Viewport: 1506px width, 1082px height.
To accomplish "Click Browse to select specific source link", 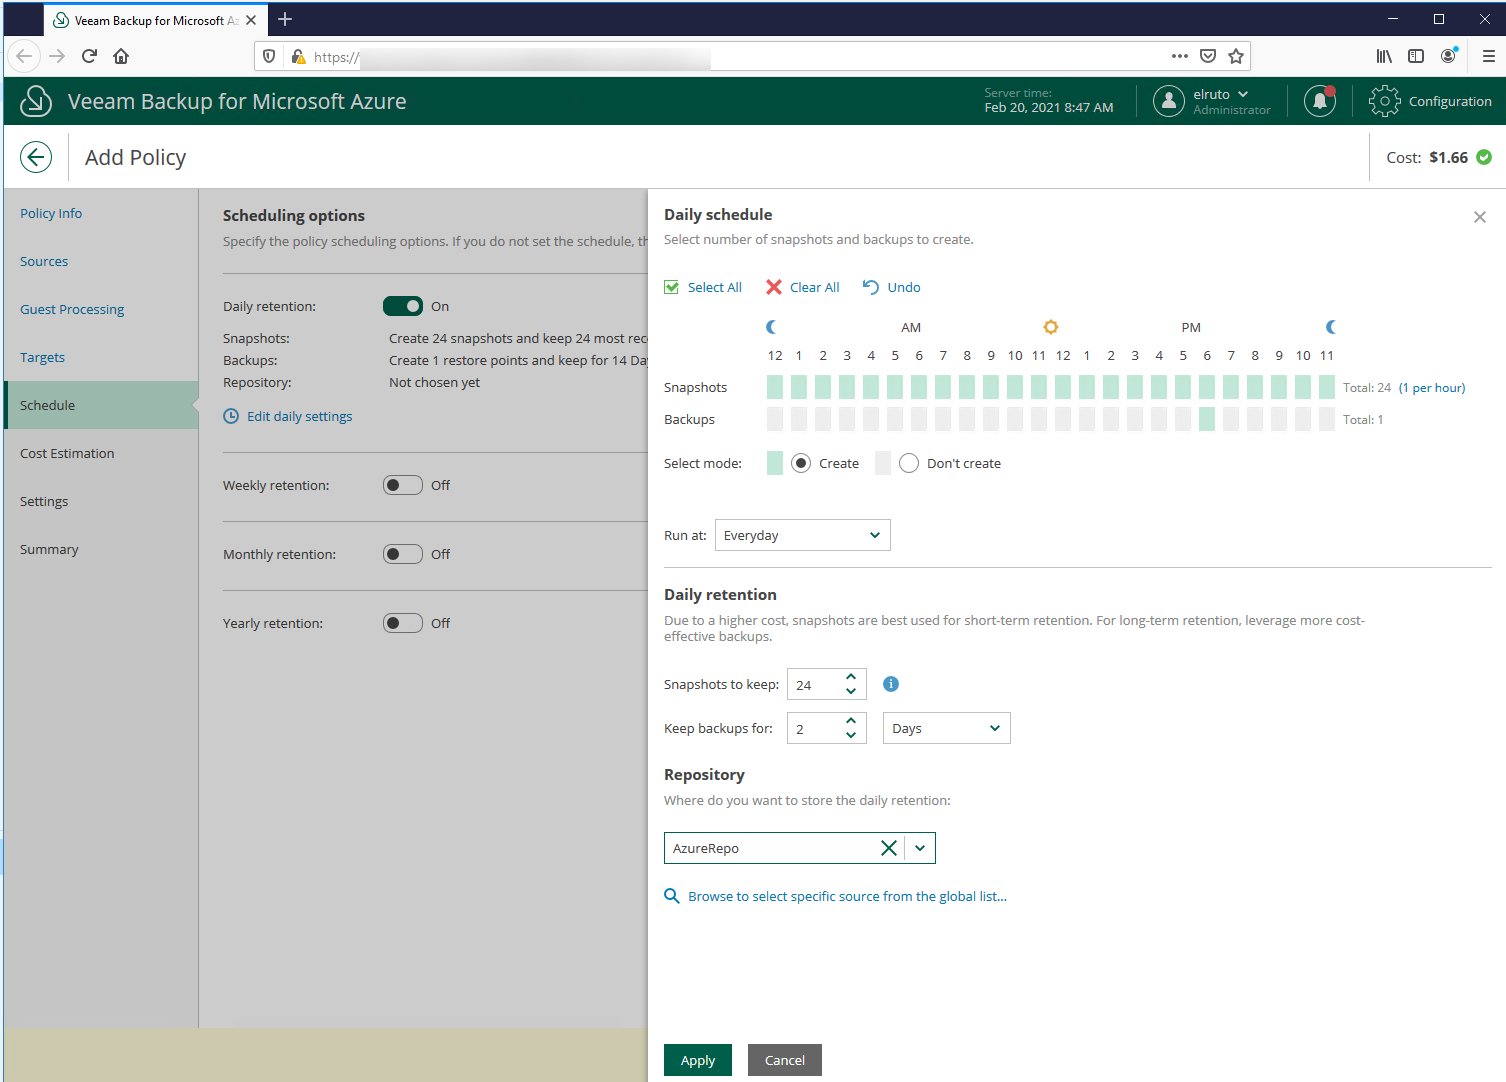I will (846, 896).
